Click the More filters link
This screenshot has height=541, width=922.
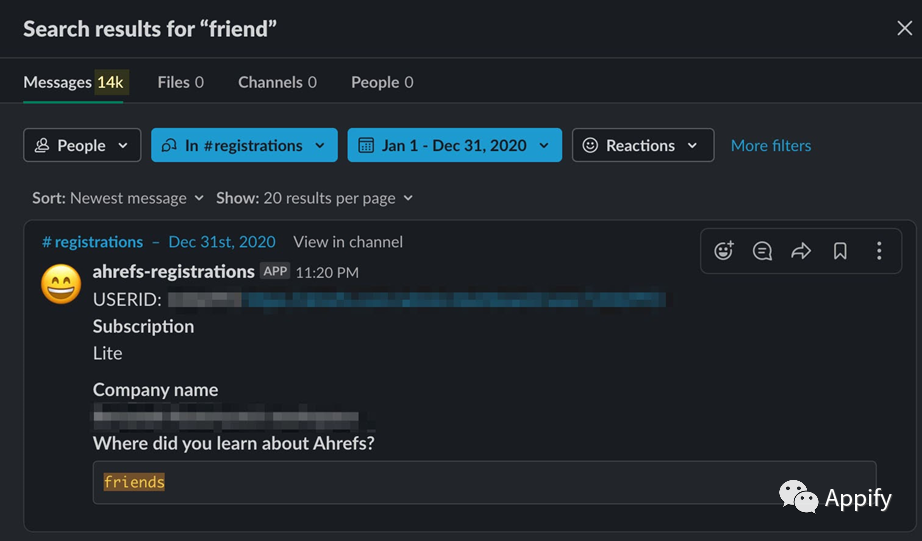coord(771,145)
